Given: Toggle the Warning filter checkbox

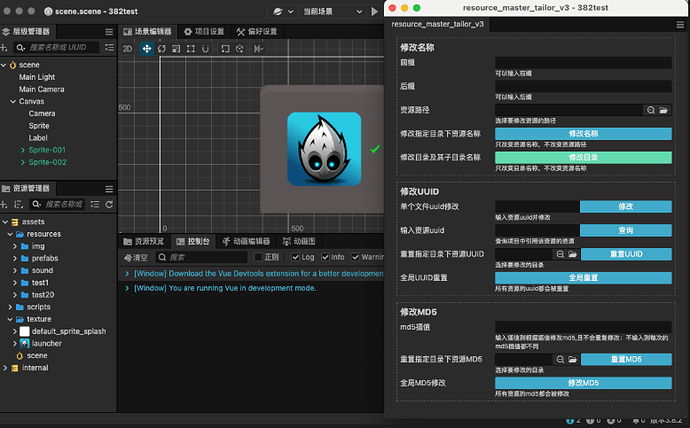Looking at the screenshot, I should 355,257.
